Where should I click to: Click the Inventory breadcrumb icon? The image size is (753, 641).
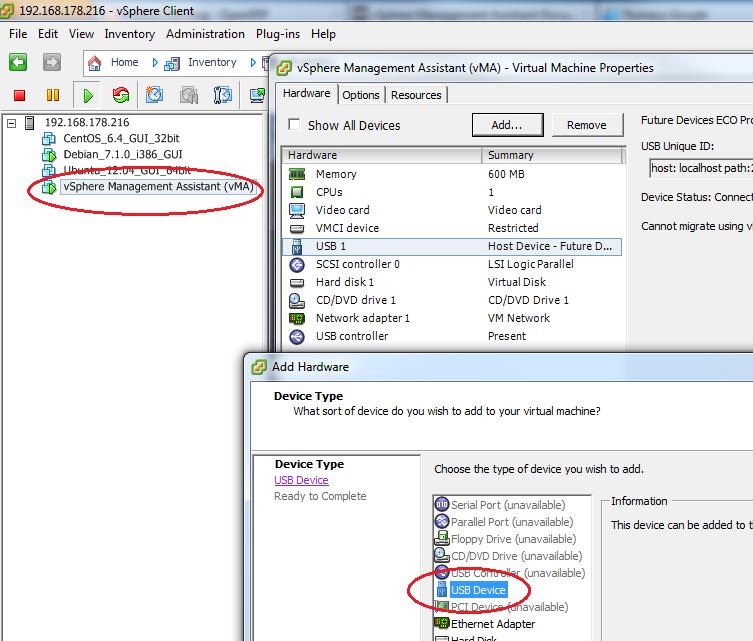pyautogui.click(x=172, y=63)
